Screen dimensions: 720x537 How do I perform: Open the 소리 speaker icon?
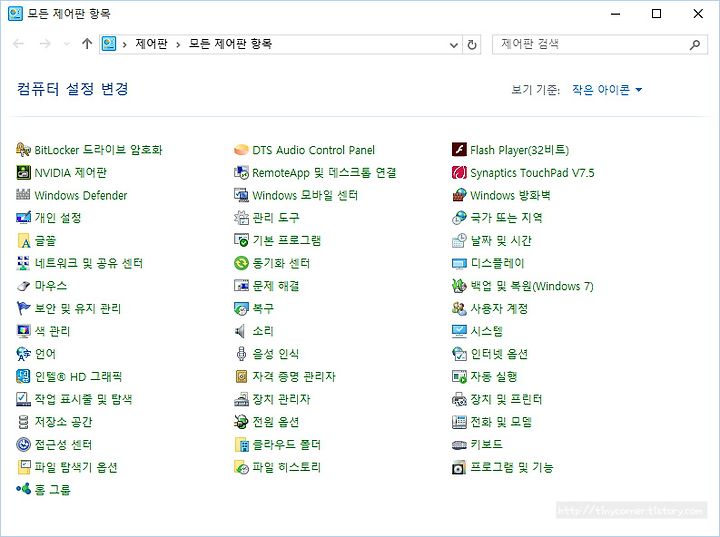pyautogui.click(x=241, y=331)
